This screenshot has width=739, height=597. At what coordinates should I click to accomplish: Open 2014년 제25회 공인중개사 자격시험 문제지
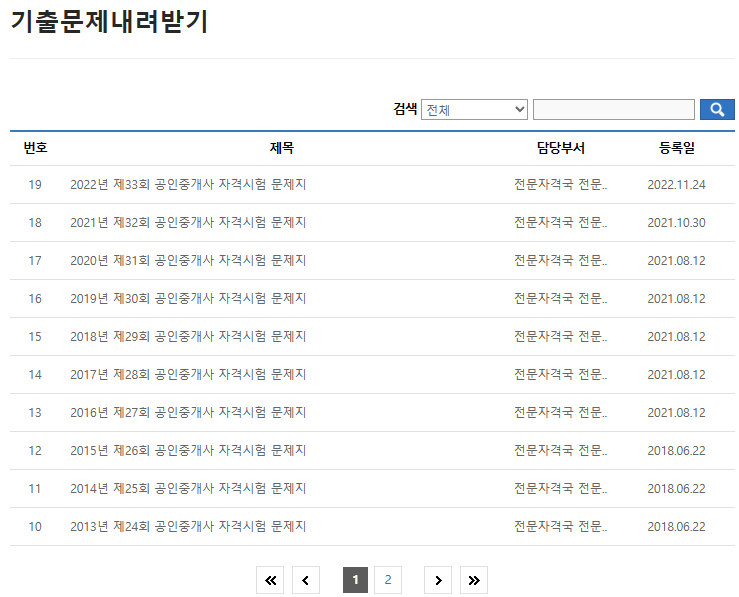(188, 489)
